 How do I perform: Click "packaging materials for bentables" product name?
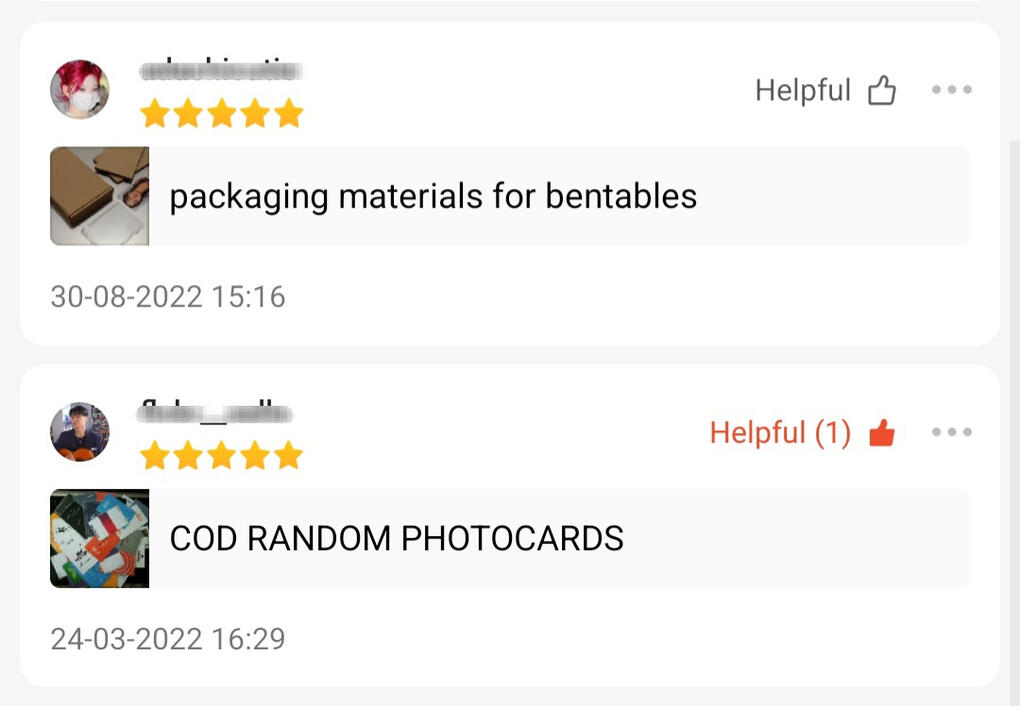tap(433, 196)
